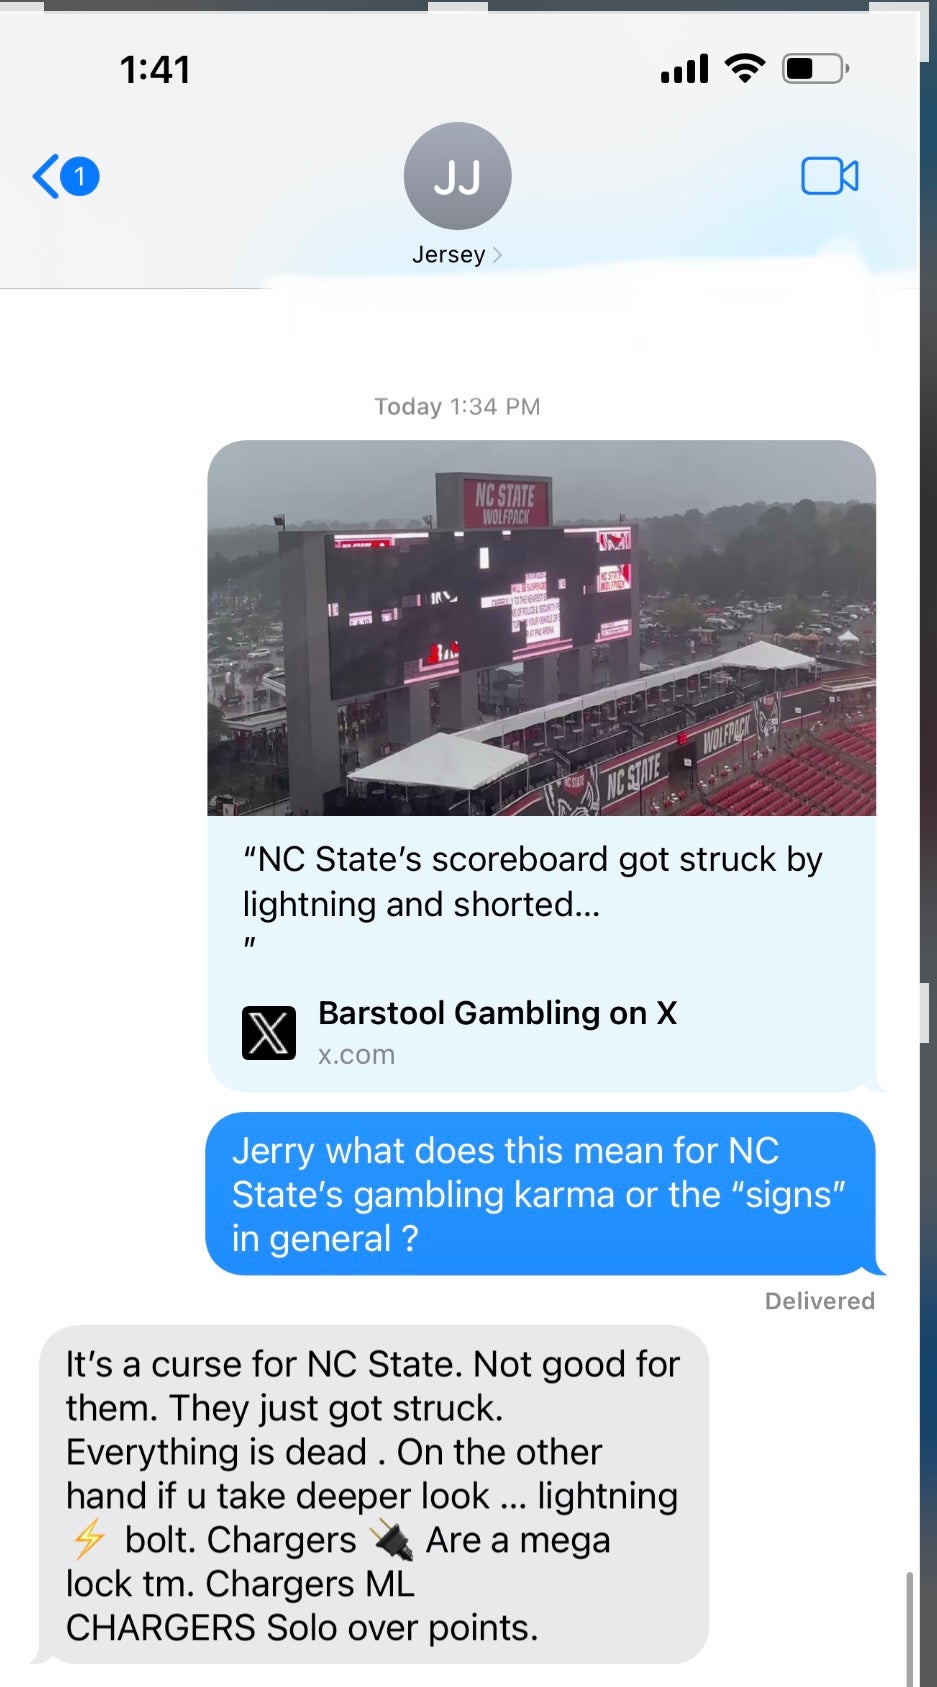This screenshot has height=1687, width=937.
Task: Tap the Jersey contact name
Action: (448, 255)
